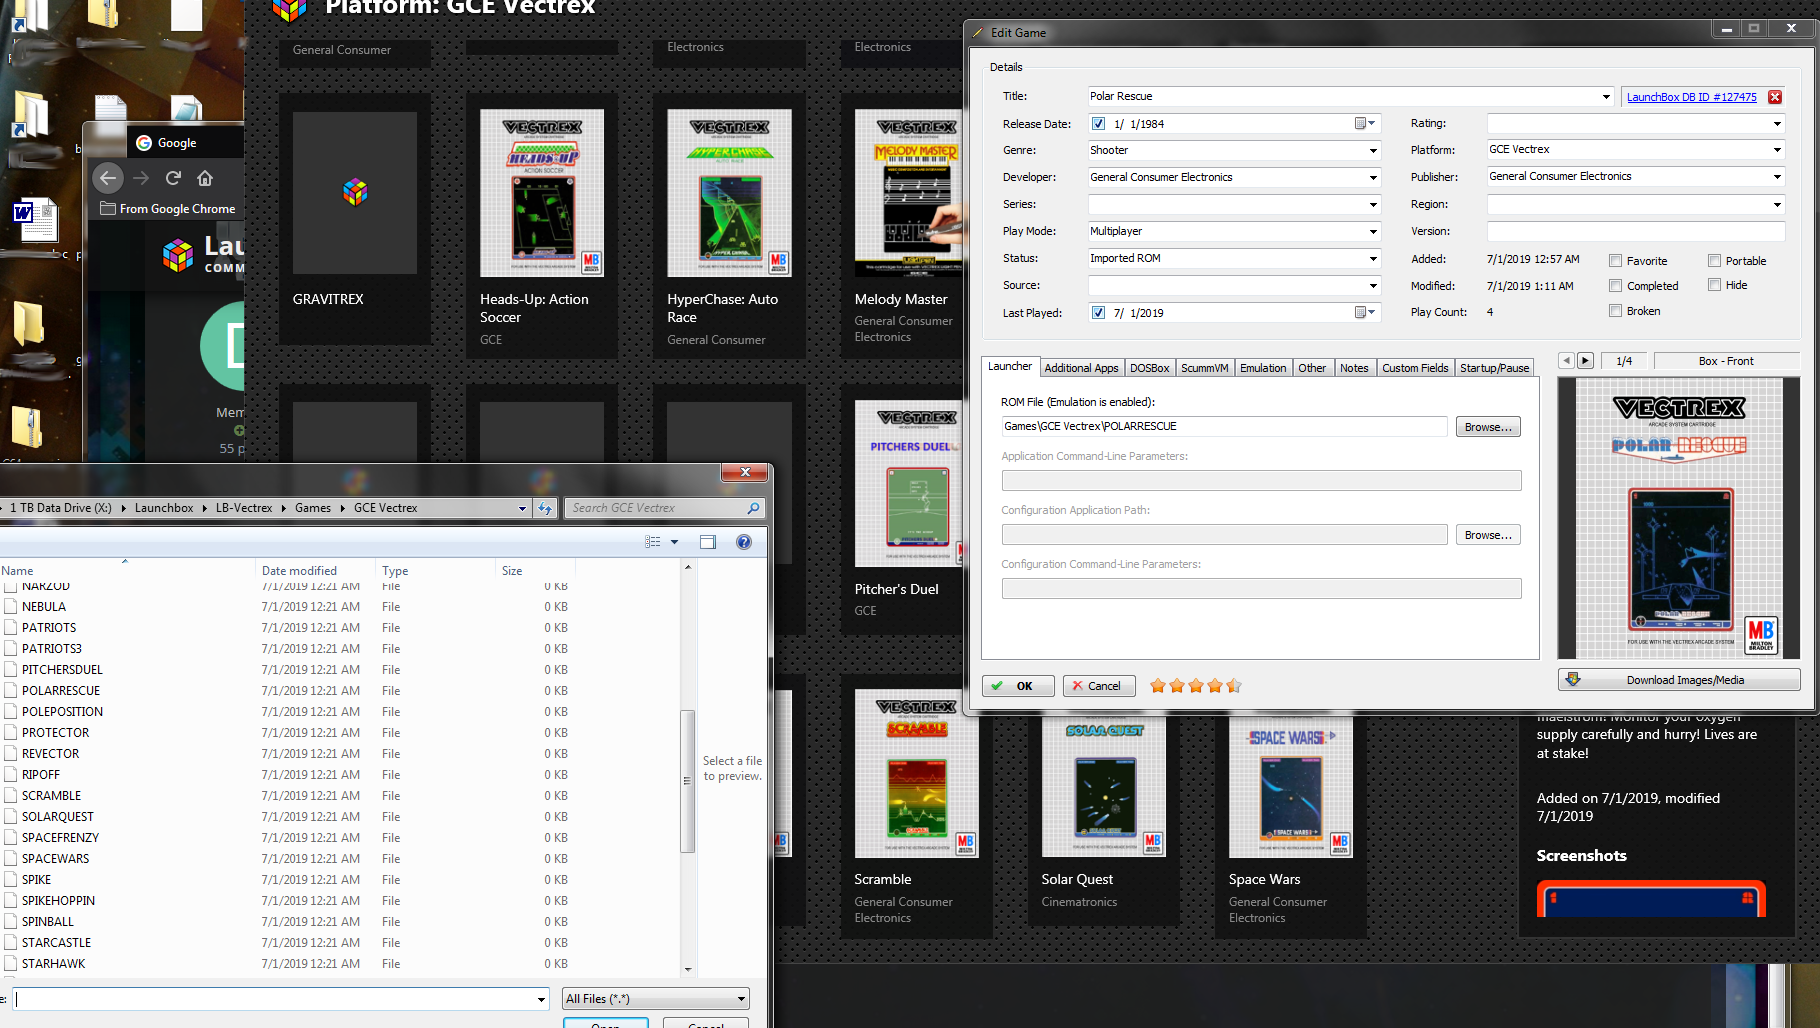Set rating to first star
Viewport: 1820px width, 1028px height.
[x=1158, y=686]
